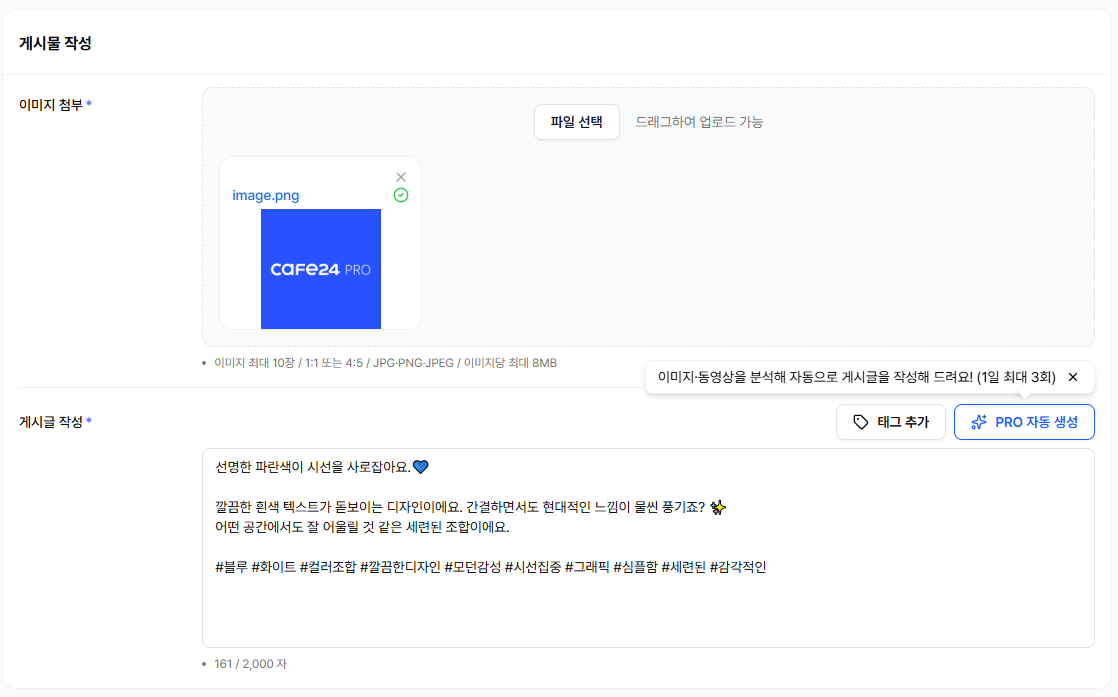Click the 태그 추가 button label
Screen dimensions: 1118x697
(x=903, y=422)
